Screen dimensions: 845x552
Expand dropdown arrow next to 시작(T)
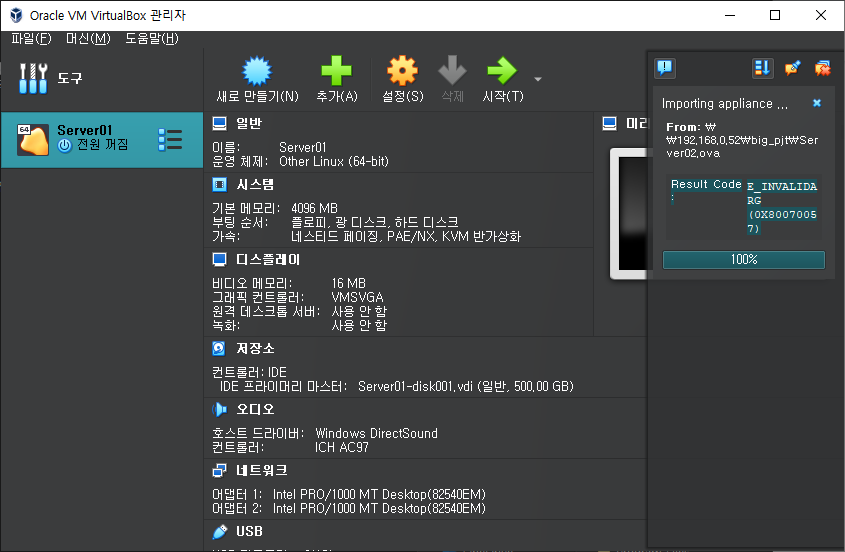[537, 79]
